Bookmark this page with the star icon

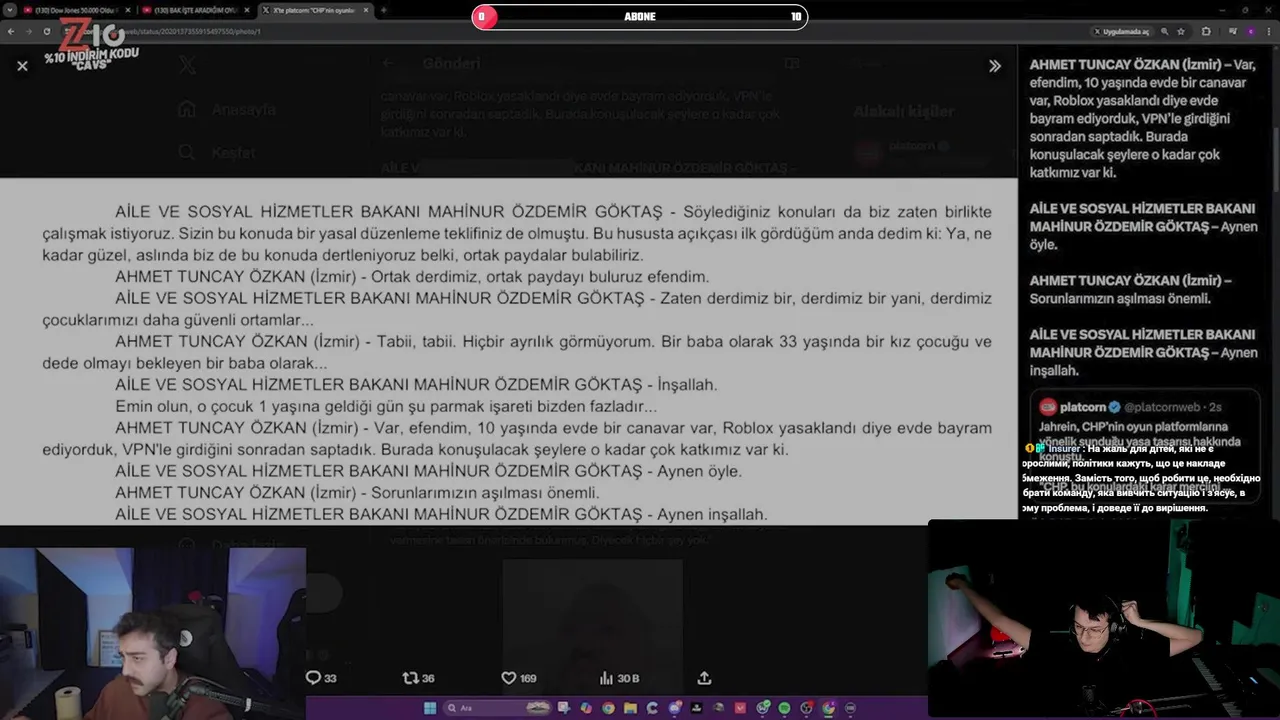coord(1181,31)
